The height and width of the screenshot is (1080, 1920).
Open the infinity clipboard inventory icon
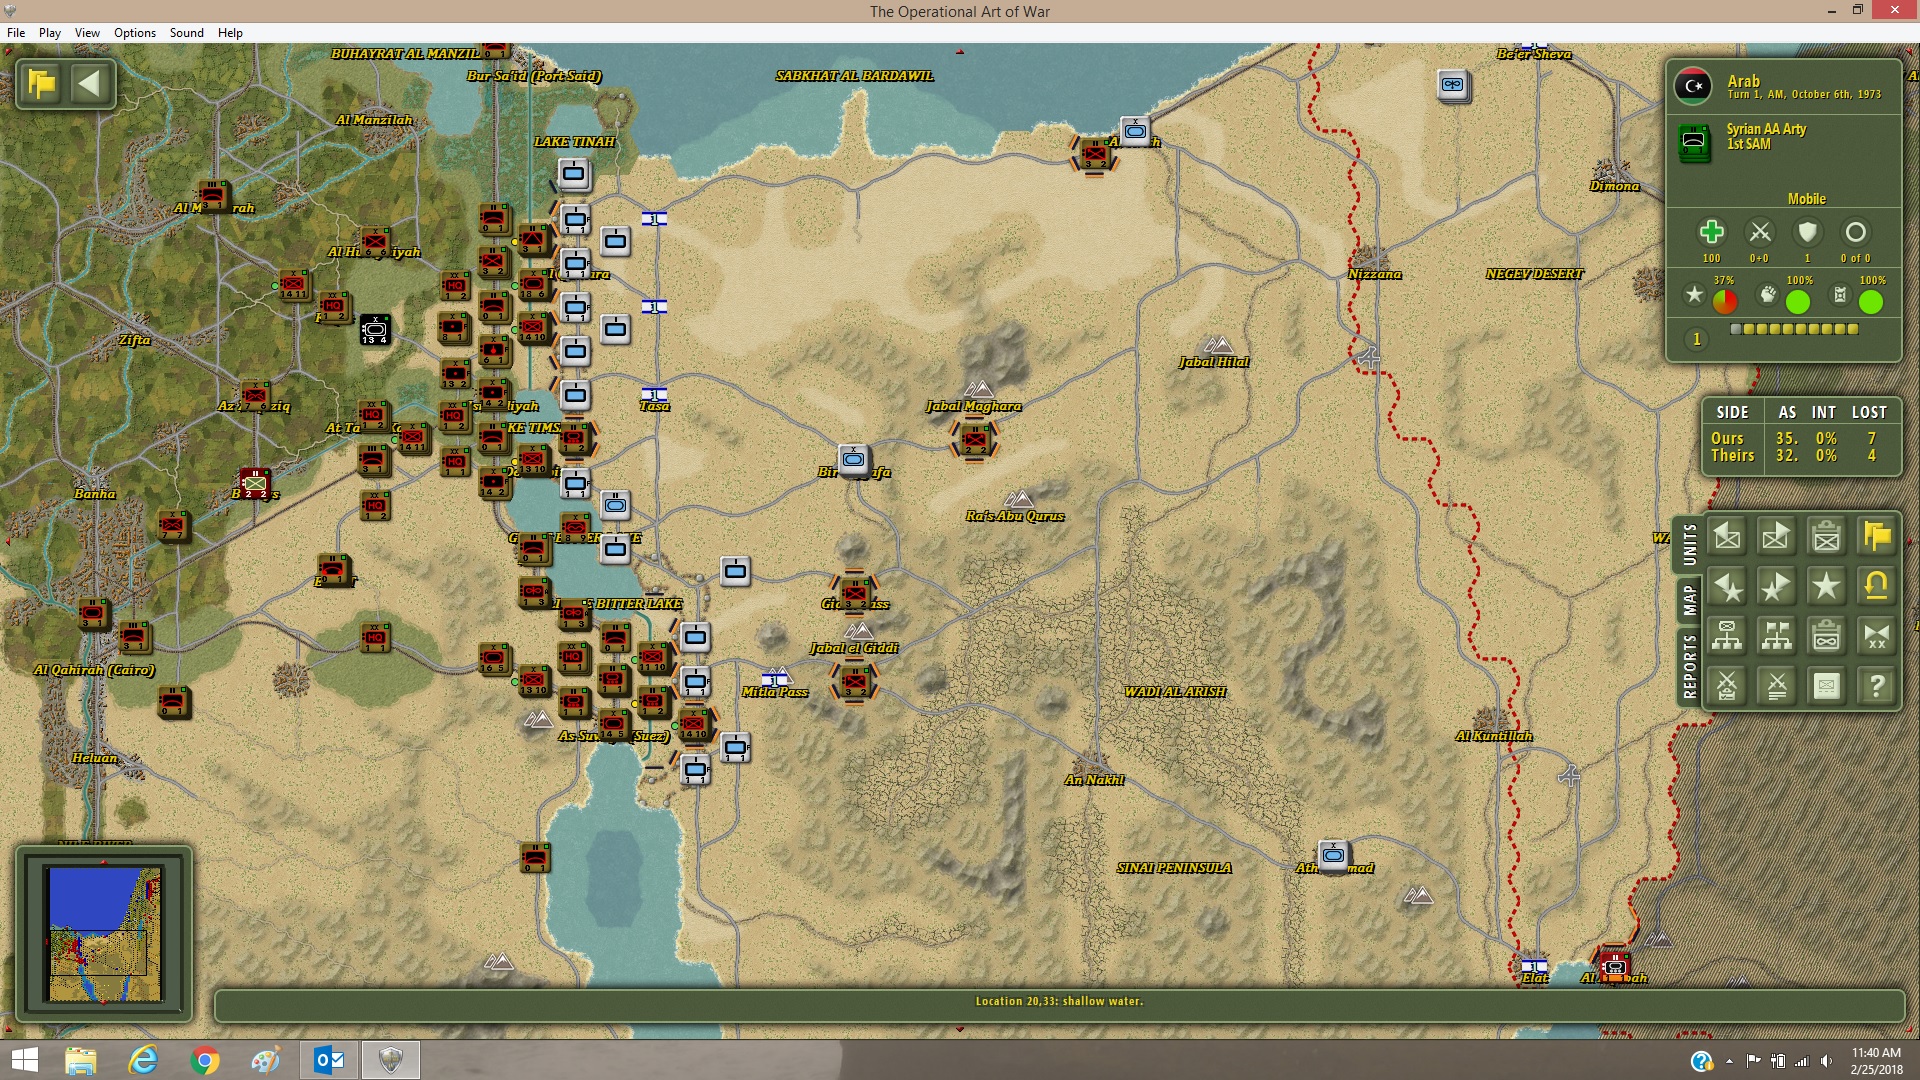[1826, 636]
